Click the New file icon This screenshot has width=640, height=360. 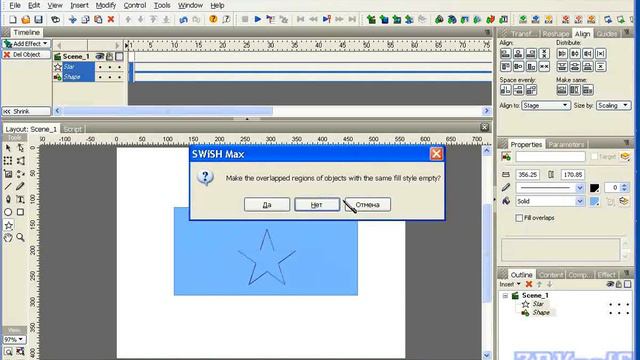[x=13, y=20]
